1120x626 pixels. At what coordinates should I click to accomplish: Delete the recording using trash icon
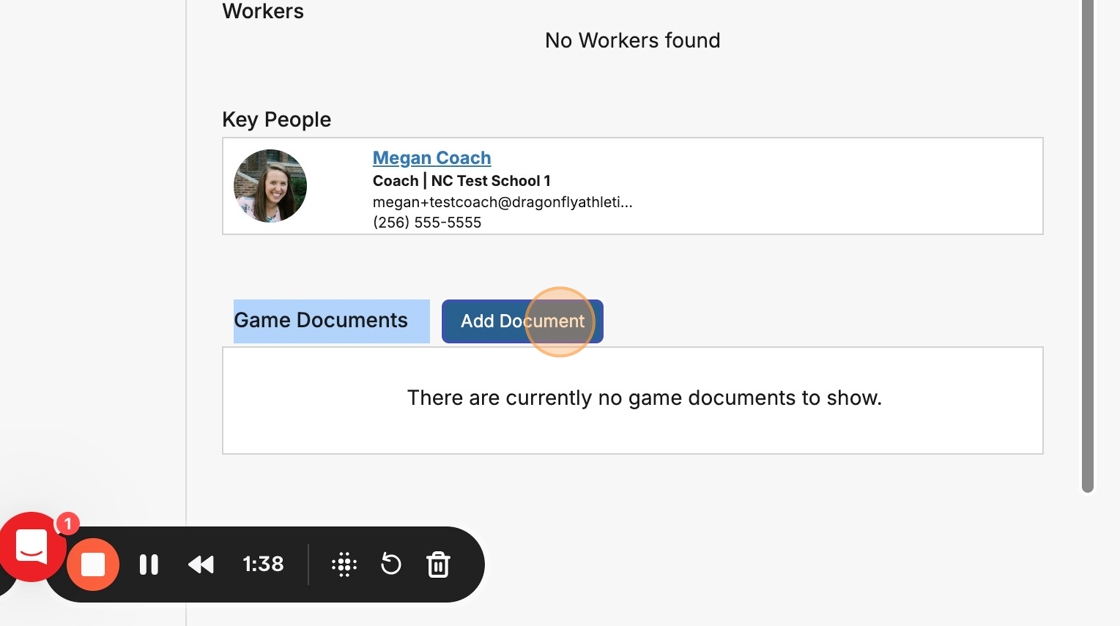pos(438,565)
